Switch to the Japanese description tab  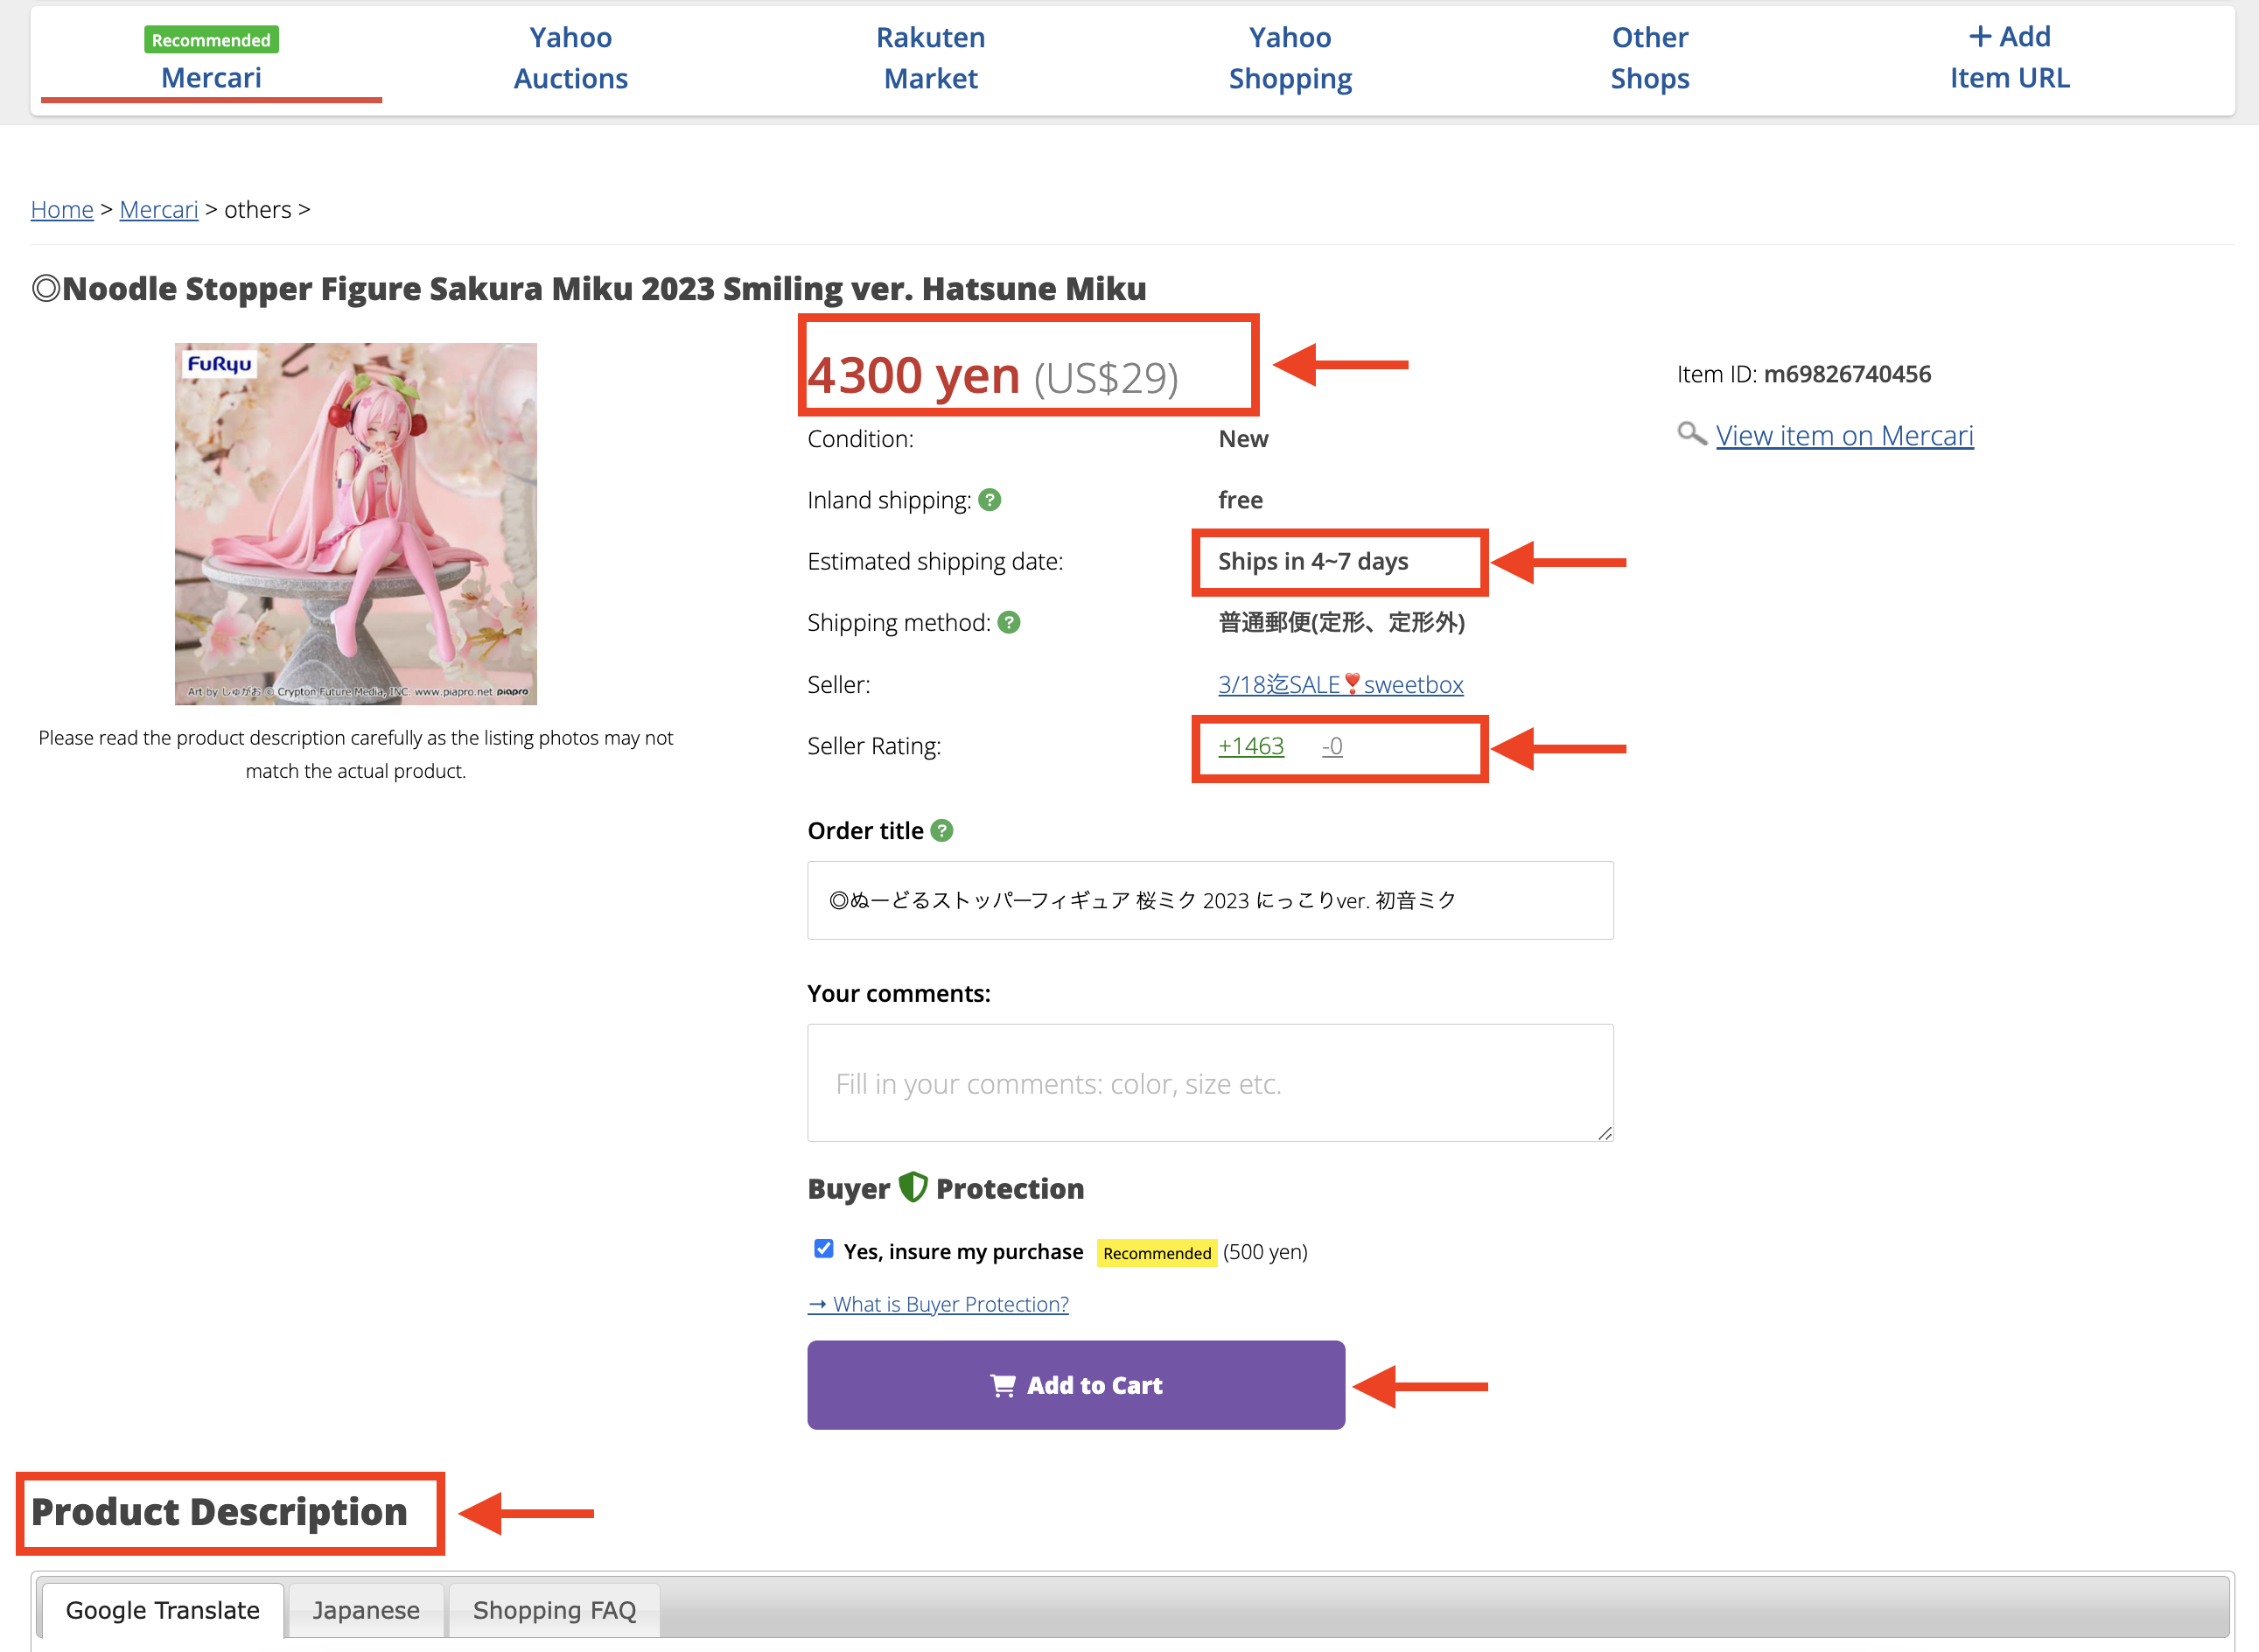coord(365,1610)
